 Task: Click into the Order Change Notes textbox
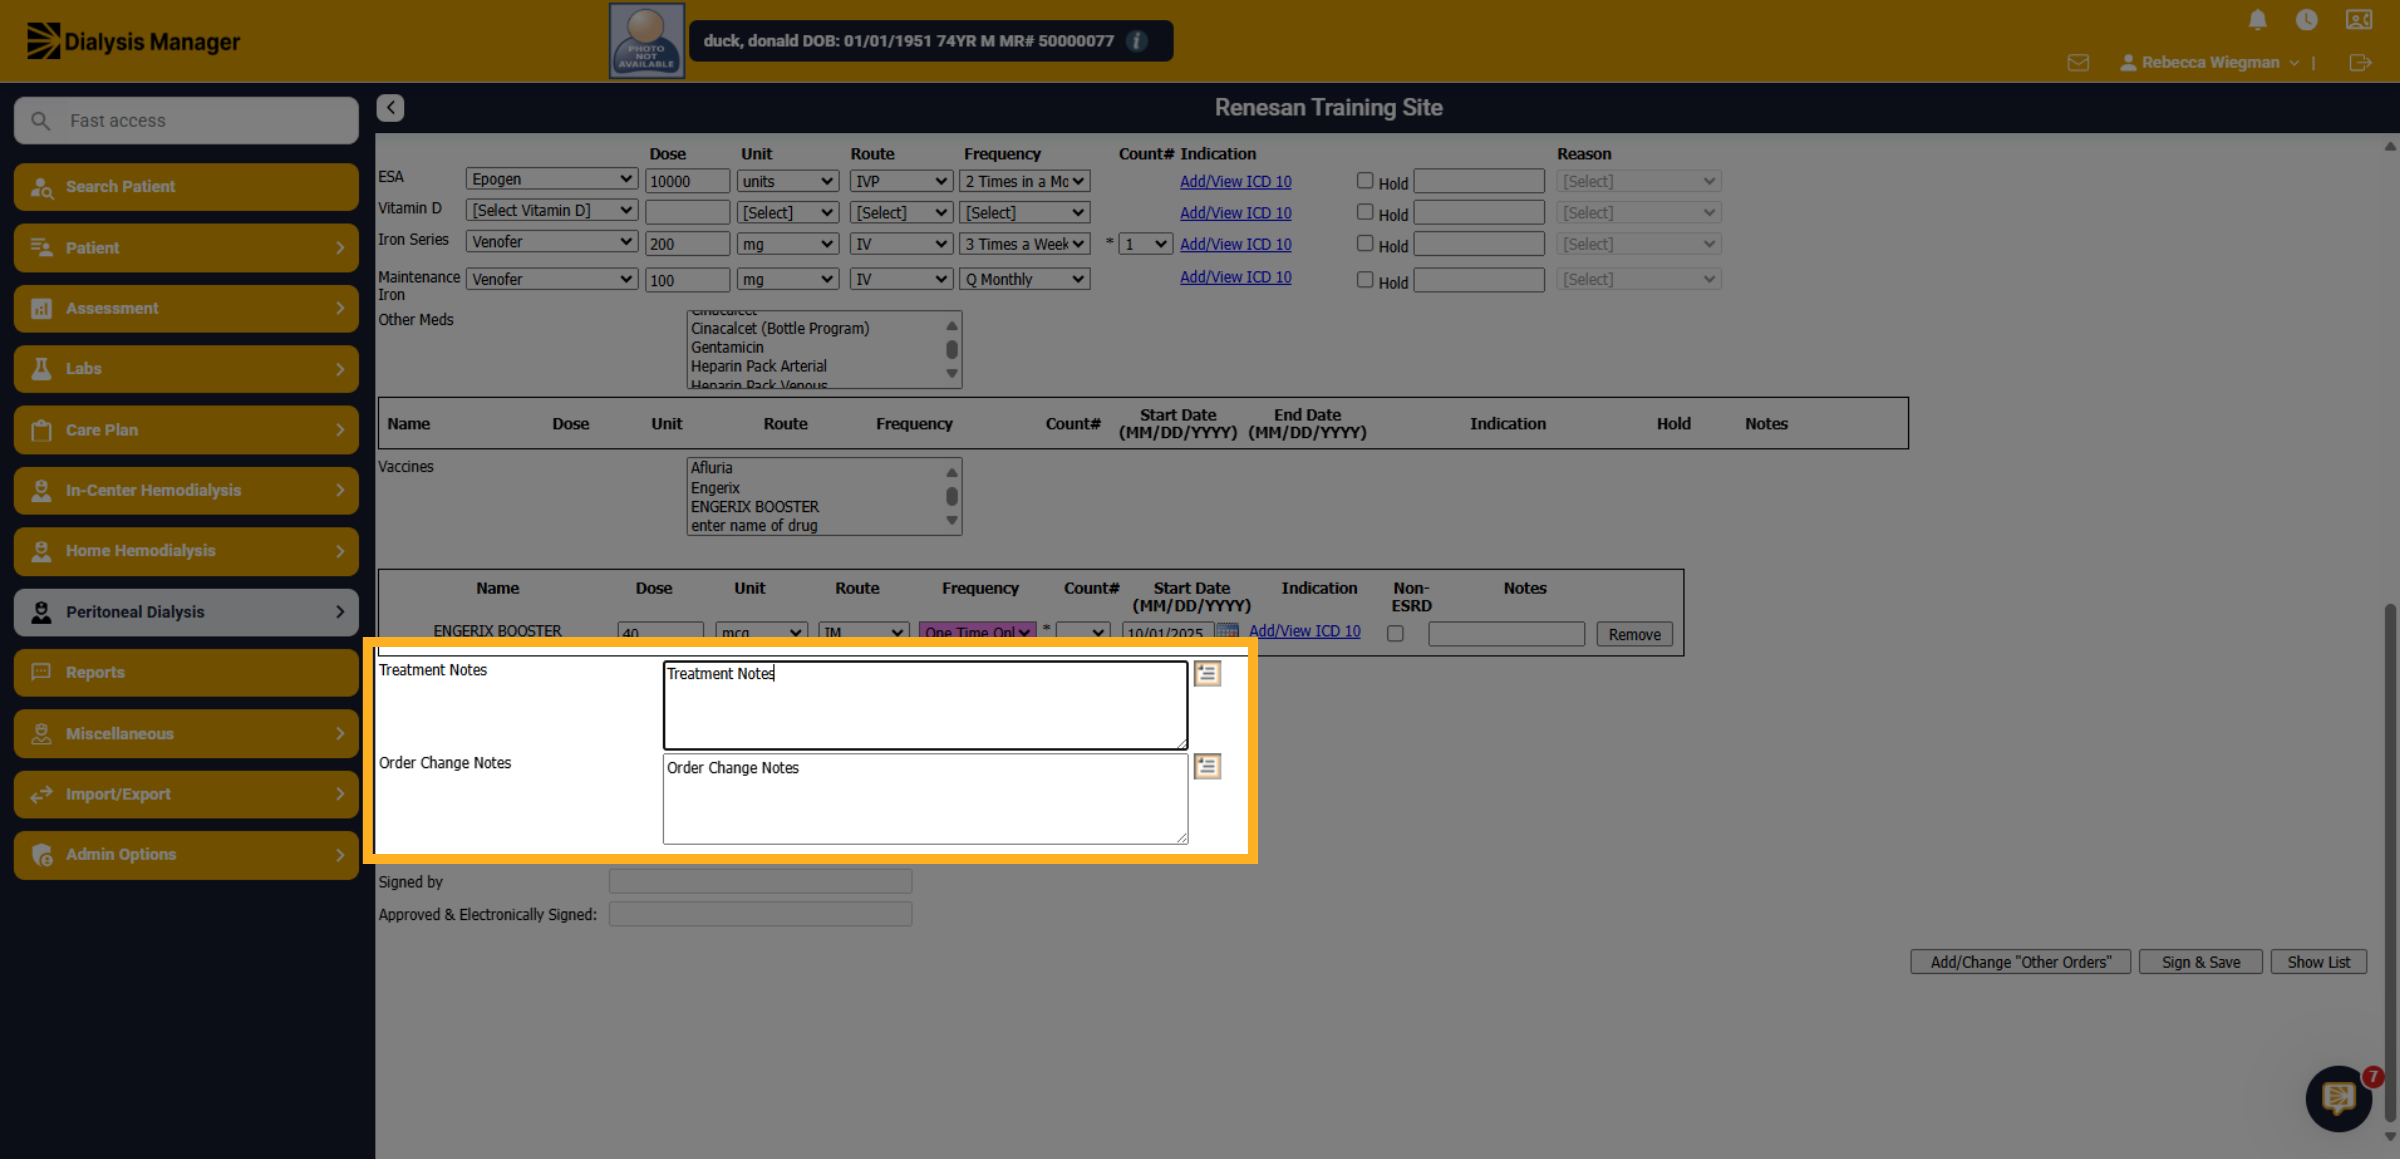tap(925, 799)
